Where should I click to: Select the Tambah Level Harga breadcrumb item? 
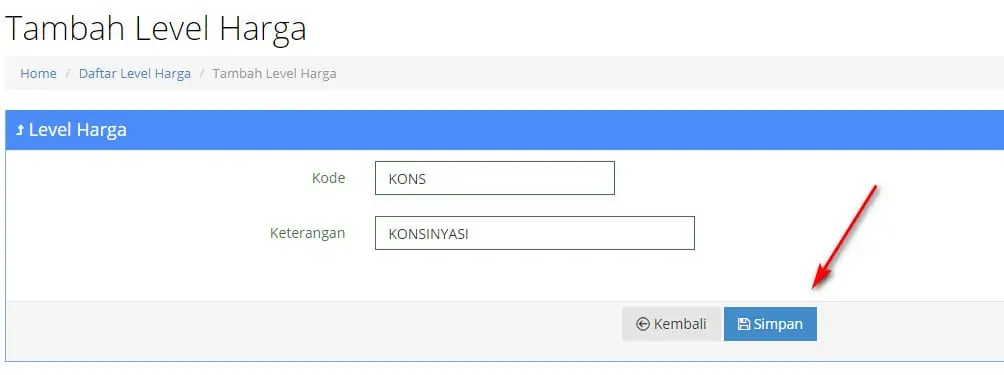pos(274,74)
